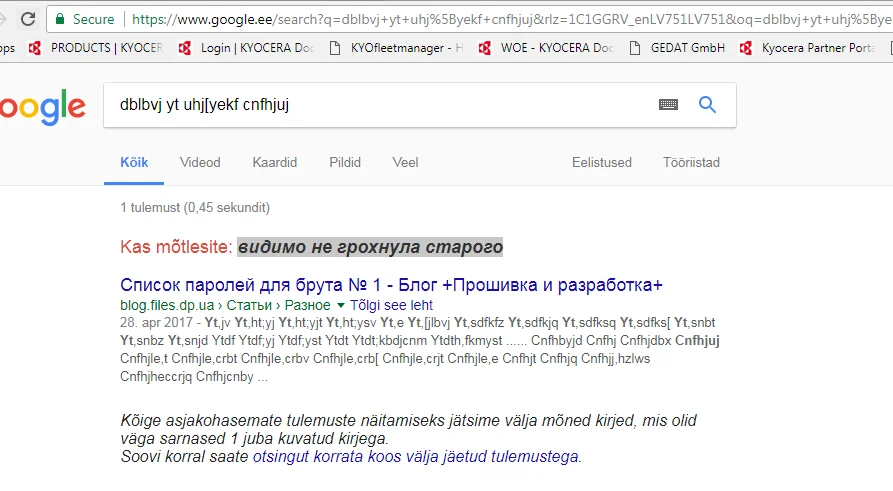
Task: Open WOE - KYOCERA Doc bookmark
Action: pyautogui.click(x=547, y=48)
